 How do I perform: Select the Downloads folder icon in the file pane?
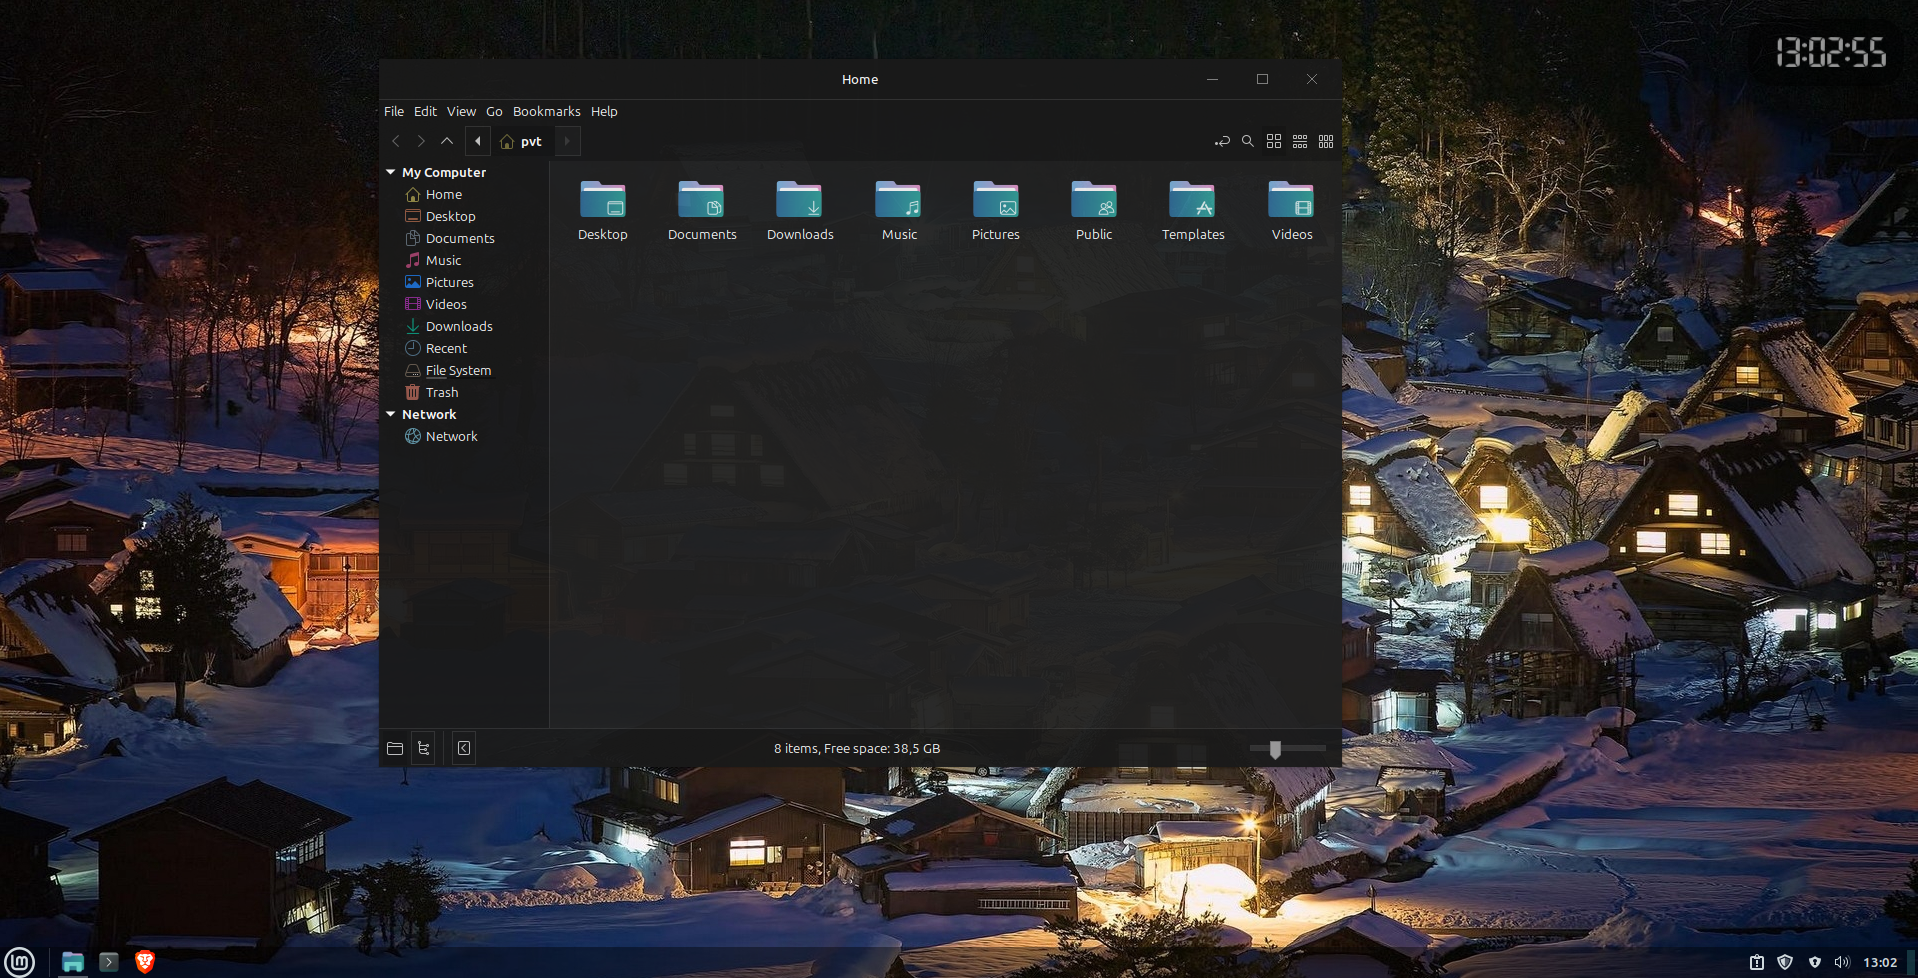(799, 199)
